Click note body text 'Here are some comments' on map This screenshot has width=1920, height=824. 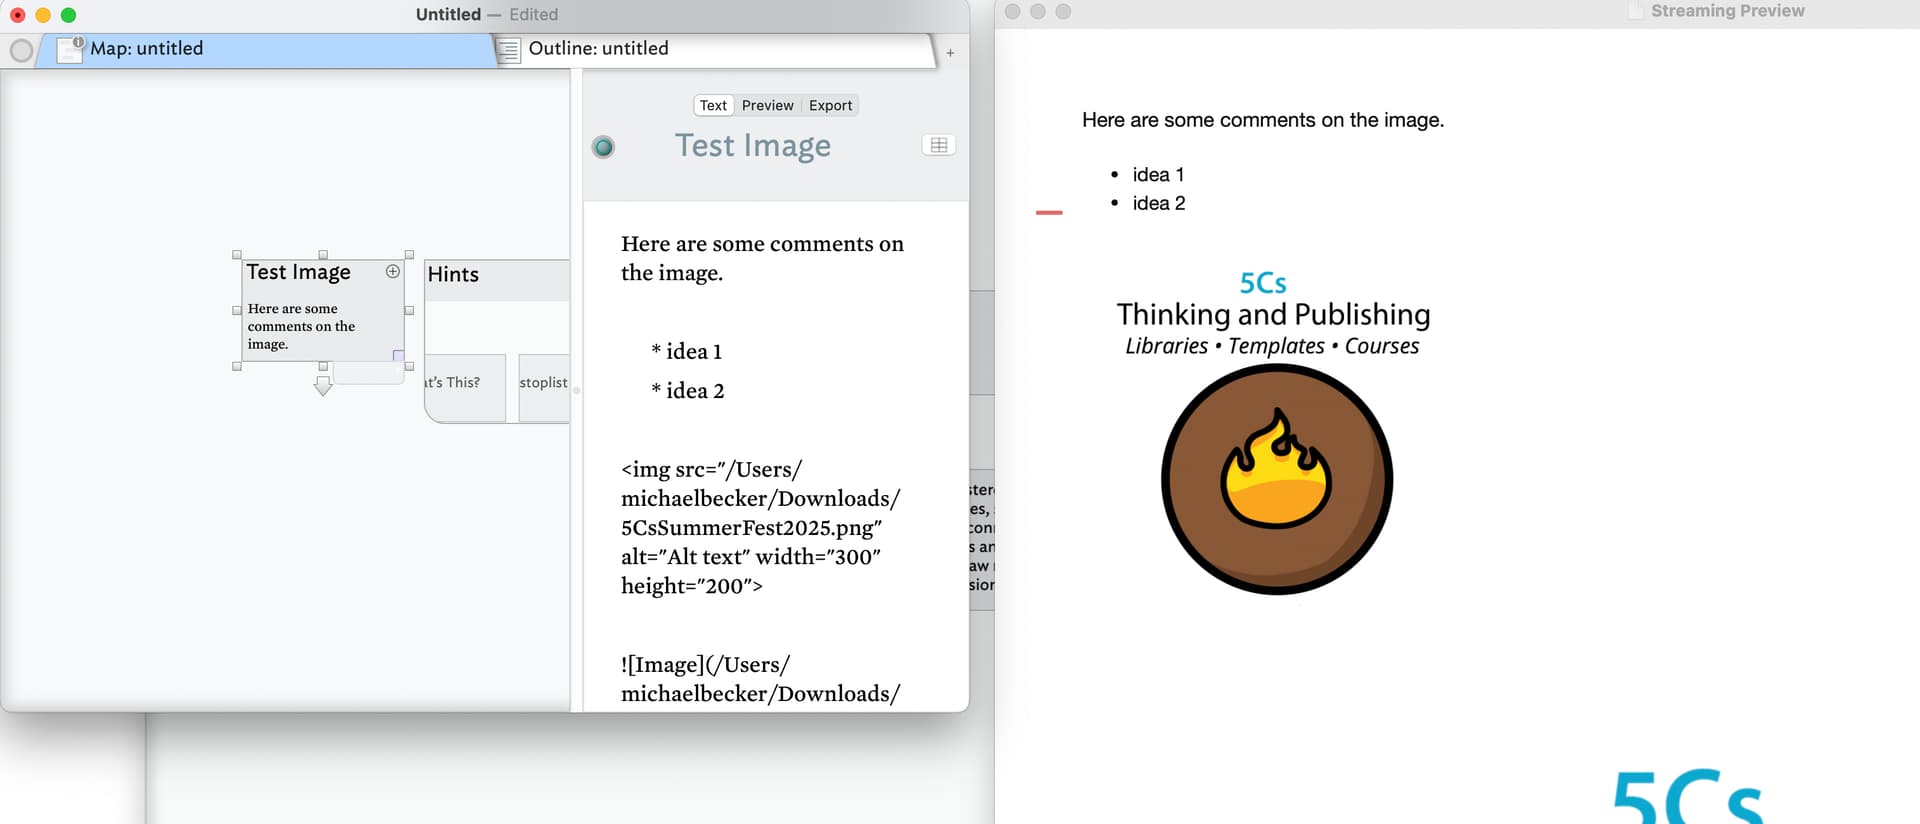(301, 326)
